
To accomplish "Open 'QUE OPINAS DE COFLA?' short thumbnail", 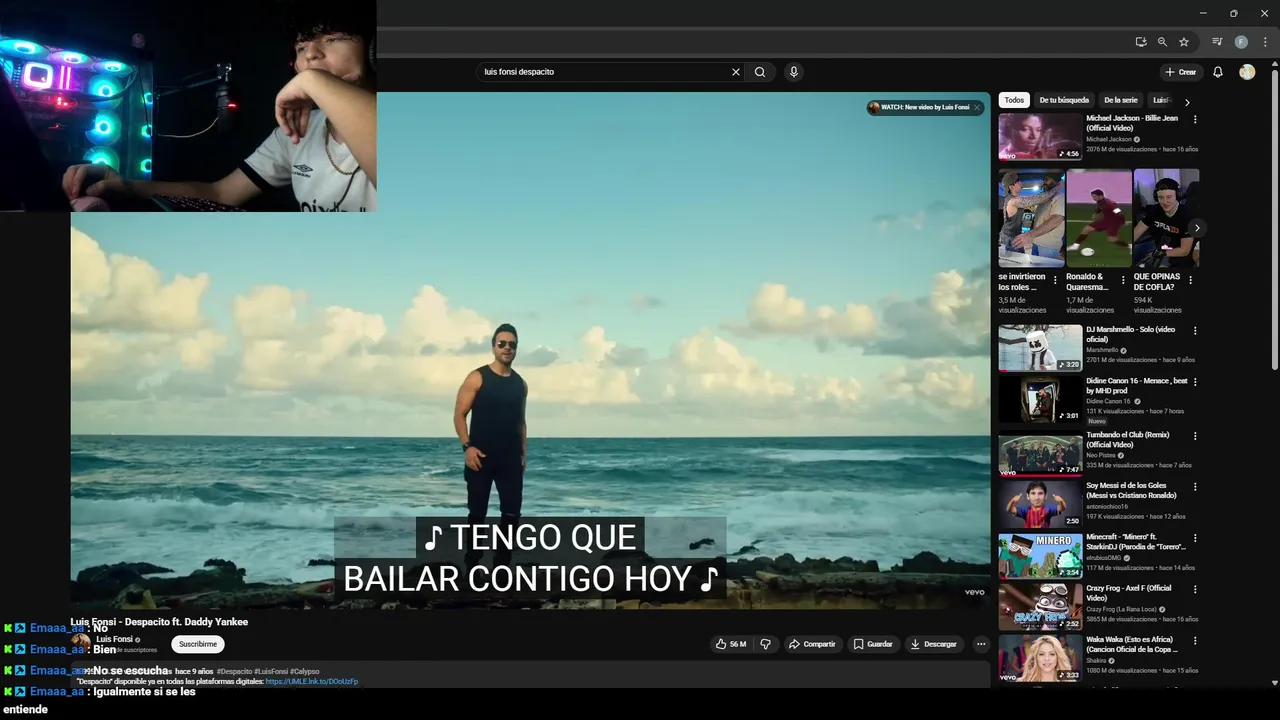I will (1166, 218).
